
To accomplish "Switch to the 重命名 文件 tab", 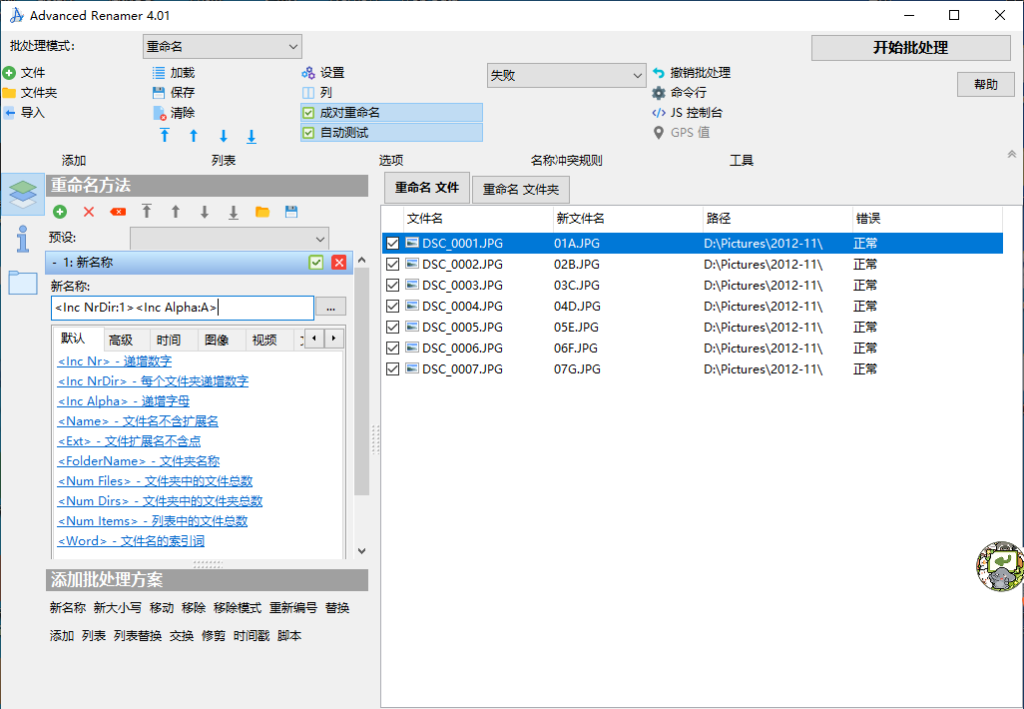I will coord(427,188).
